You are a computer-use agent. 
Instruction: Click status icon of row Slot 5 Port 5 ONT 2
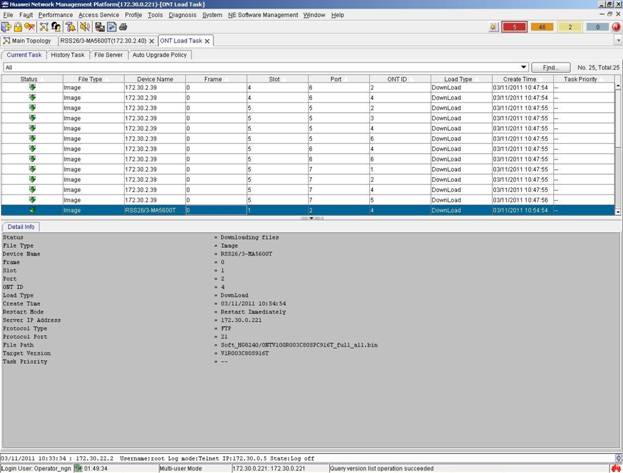[x=32, y=108]
